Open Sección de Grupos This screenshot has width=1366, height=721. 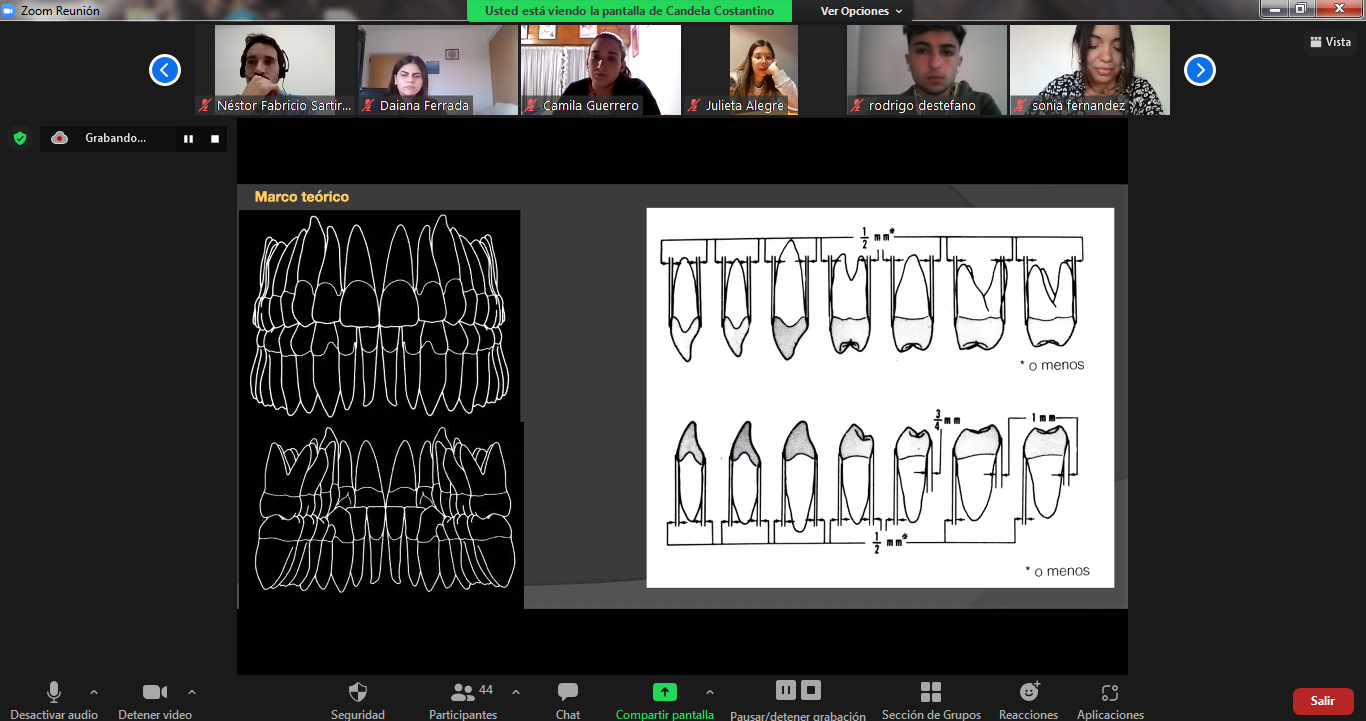[x=930, y=693]
